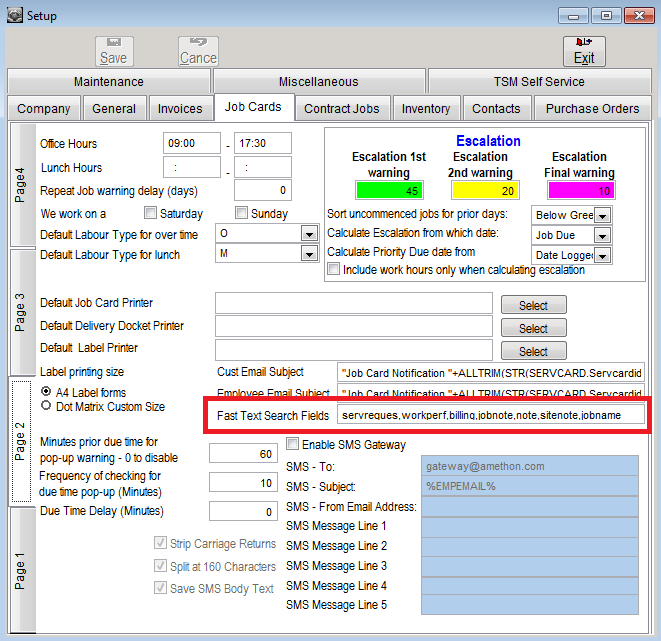This screenshot has width=661, height=641.
Task: Open Sort uncommenced jobs dropdown
Action: (x=602, y=215)
